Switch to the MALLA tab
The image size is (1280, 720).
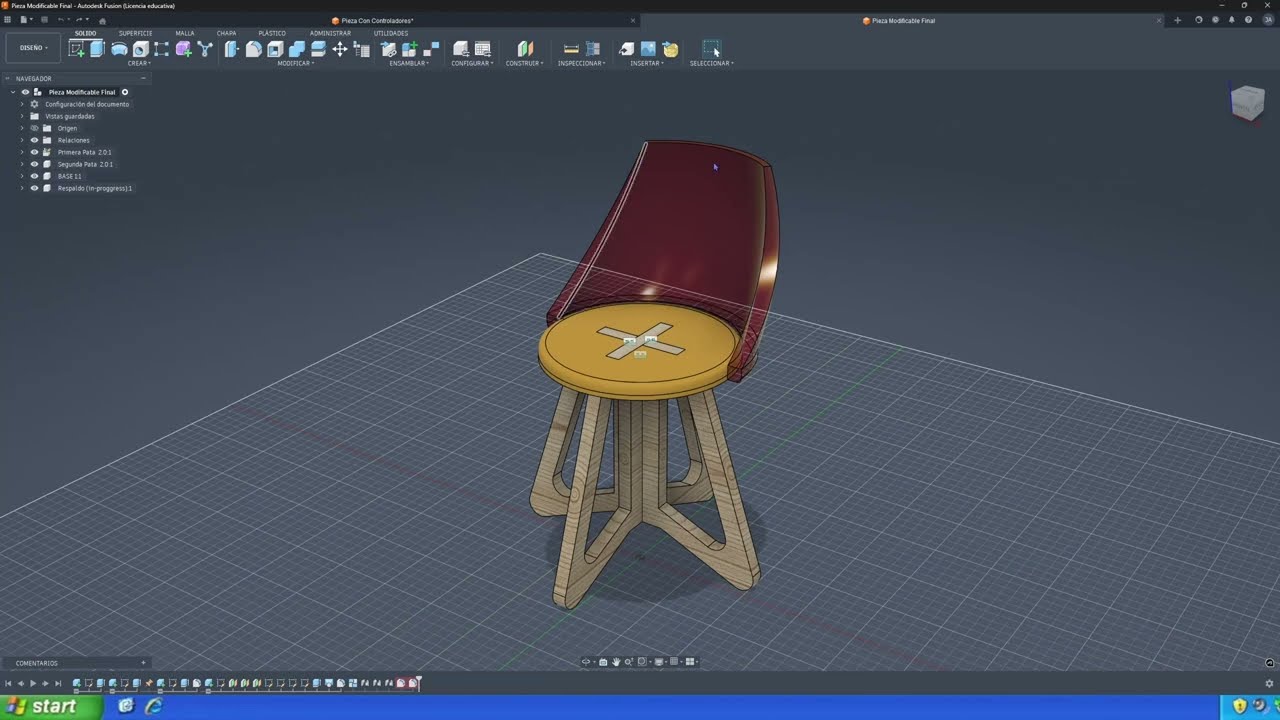coord(185,33)
